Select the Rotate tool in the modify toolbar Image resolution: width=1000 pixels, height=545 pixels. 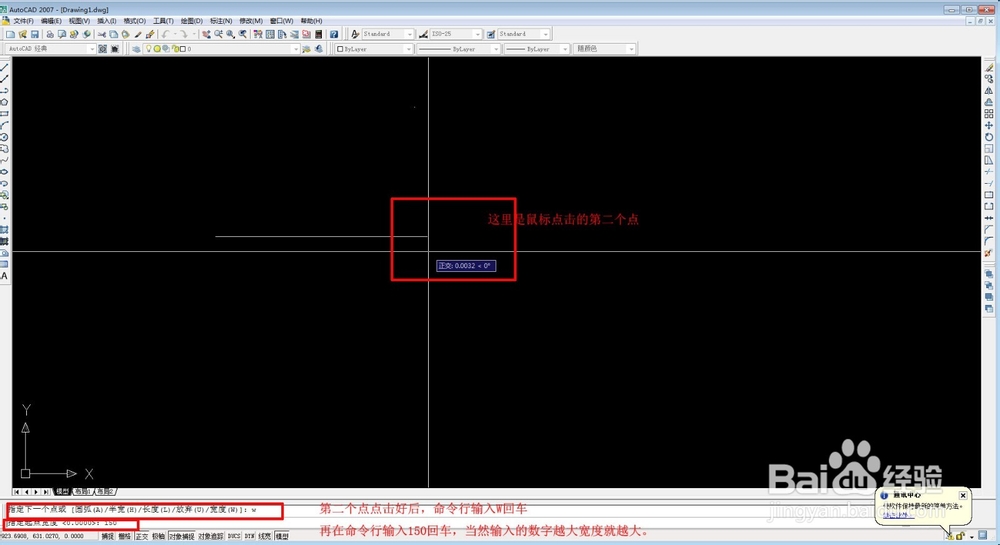pyautogui.click(x=989, y=136)
